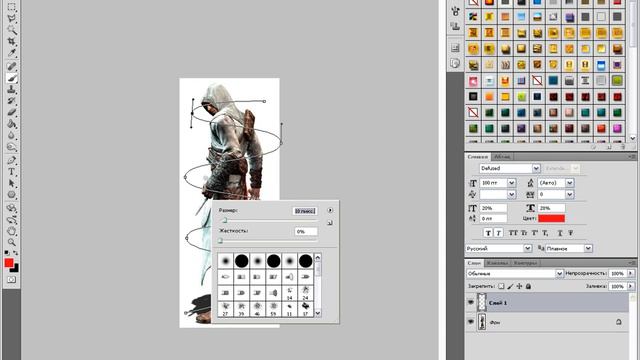Toggle Underline text style
The width and height of the screenshot is (640, 360).
point(560,233)
